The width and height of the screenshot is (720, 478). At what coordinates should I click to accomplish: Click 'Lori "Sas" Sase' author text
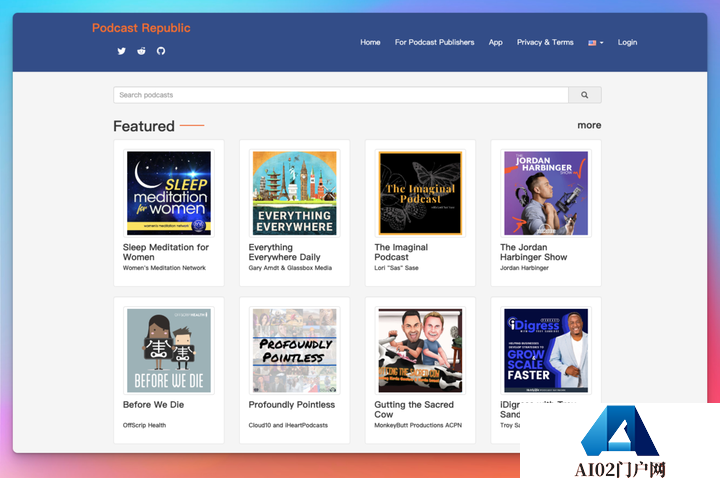396,268
